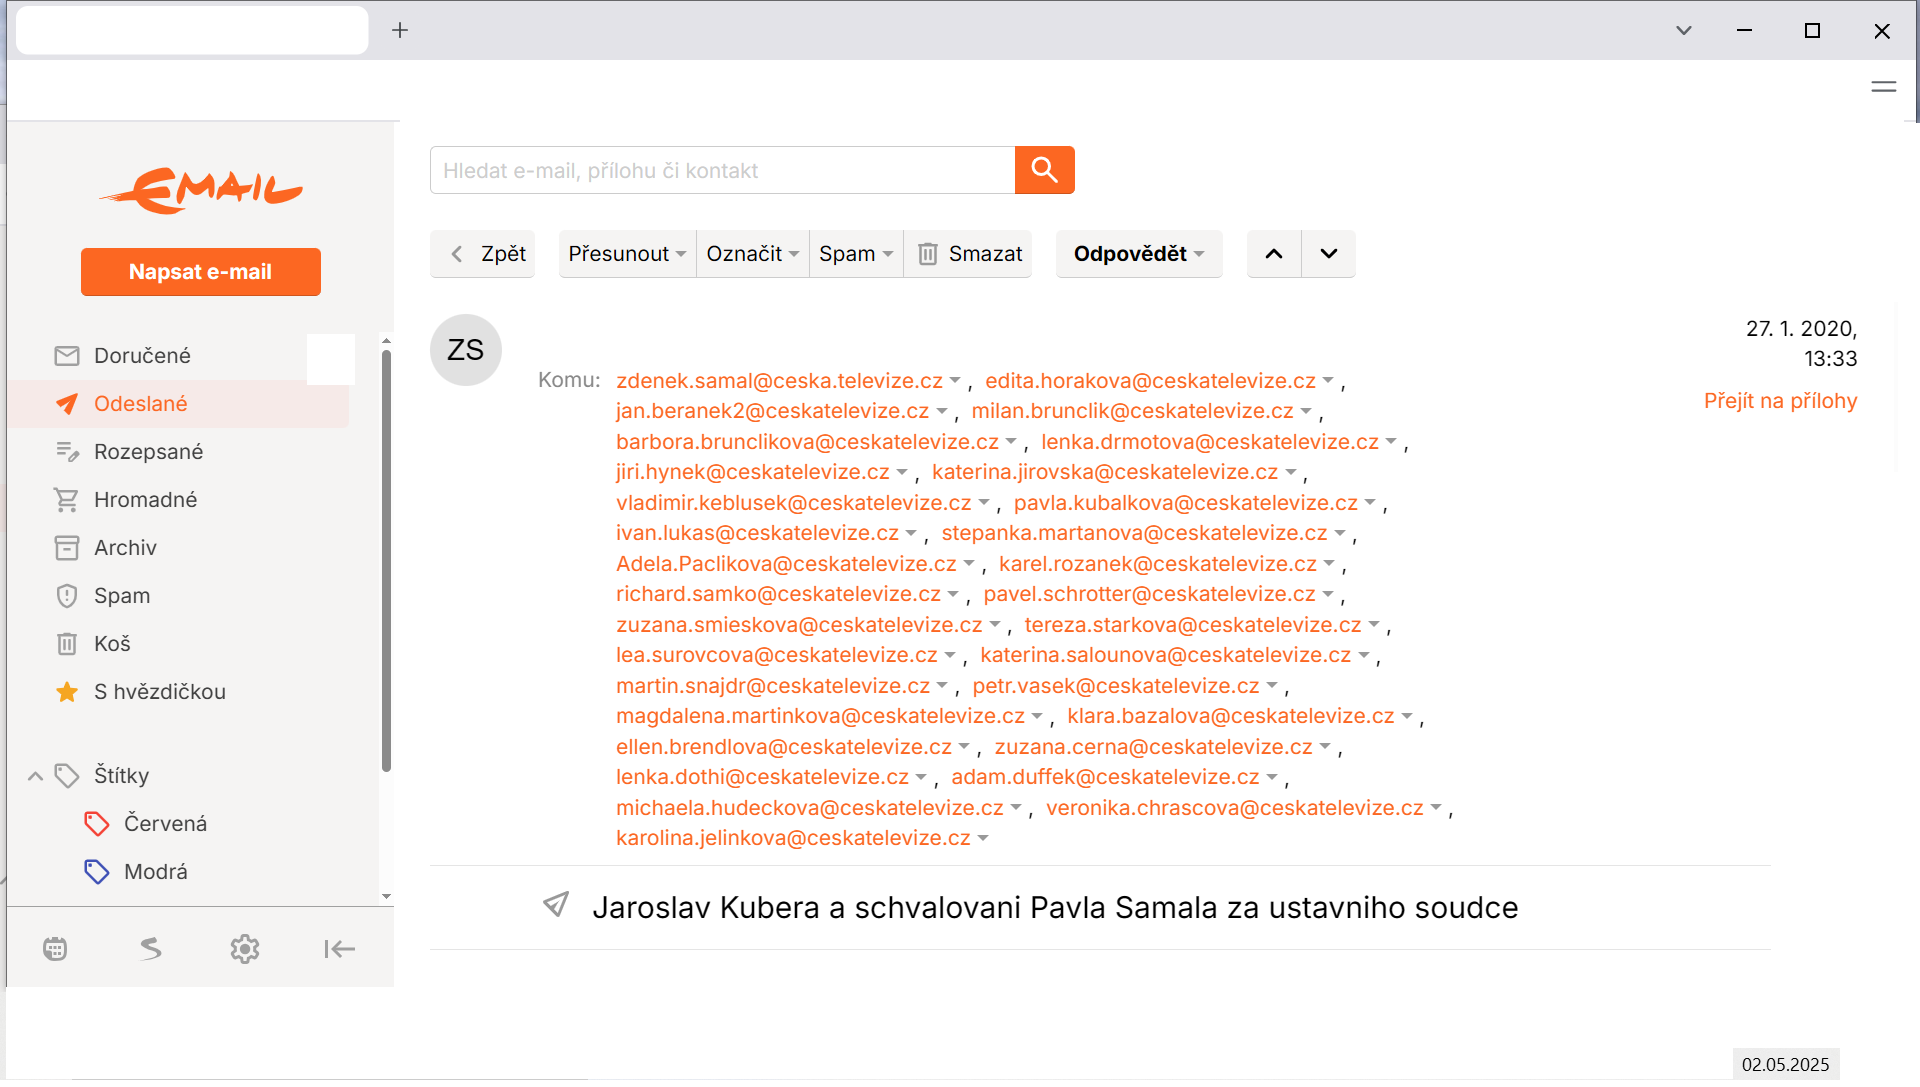Expand dropdown next to jan.beranek2@ceskatelevize.cz
The height and width of the screenshot is (1087, 1920).
[x=941, y=412]
